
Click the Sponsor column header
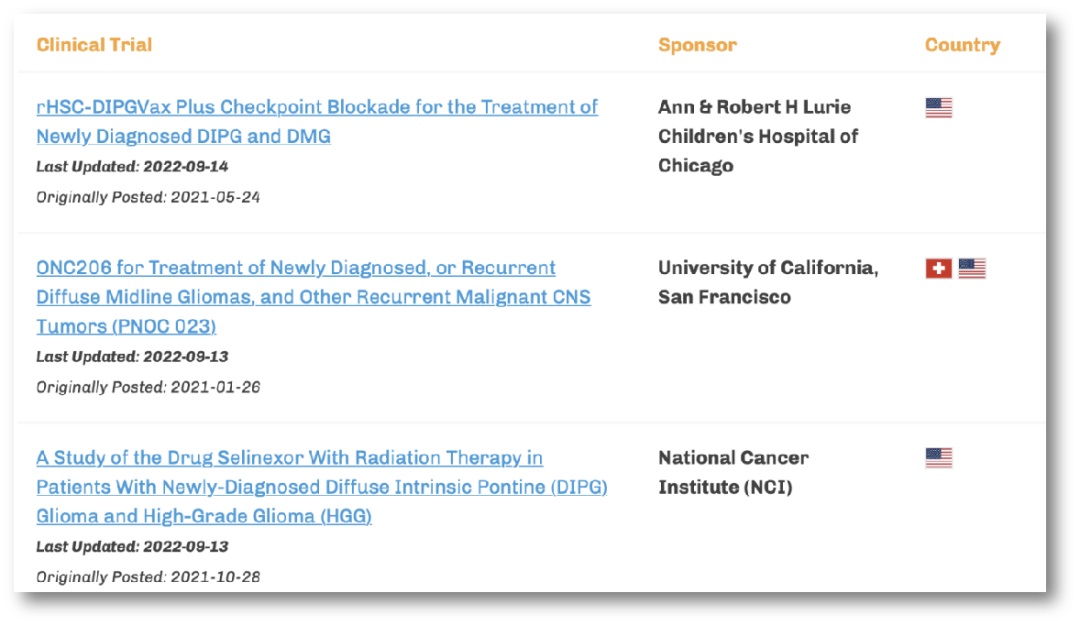697,45
